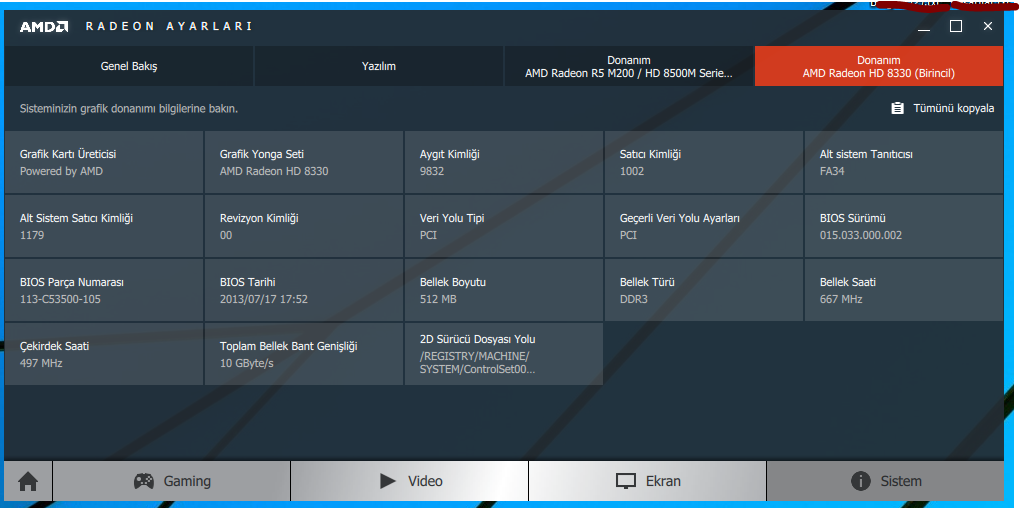
Task: Go to the Radeon home screen icon
Action: click(28, 481)
